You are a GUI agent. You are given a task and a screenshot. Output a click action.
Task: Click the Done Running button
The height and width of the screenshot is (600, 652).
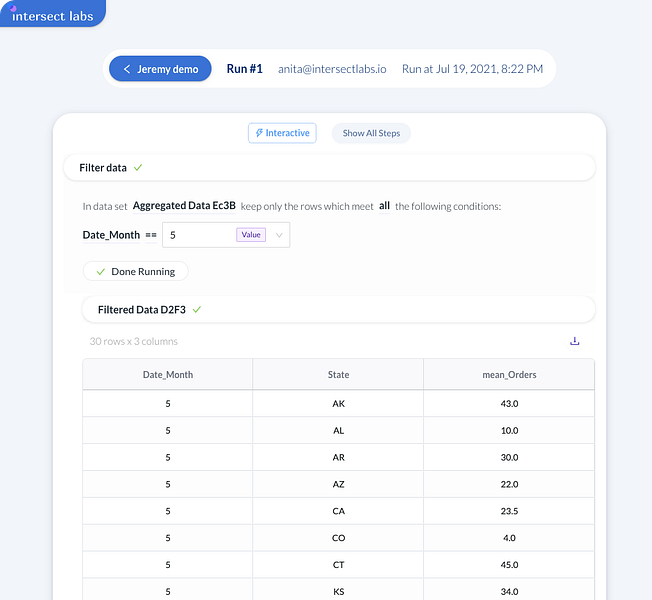tap(135, 271)
